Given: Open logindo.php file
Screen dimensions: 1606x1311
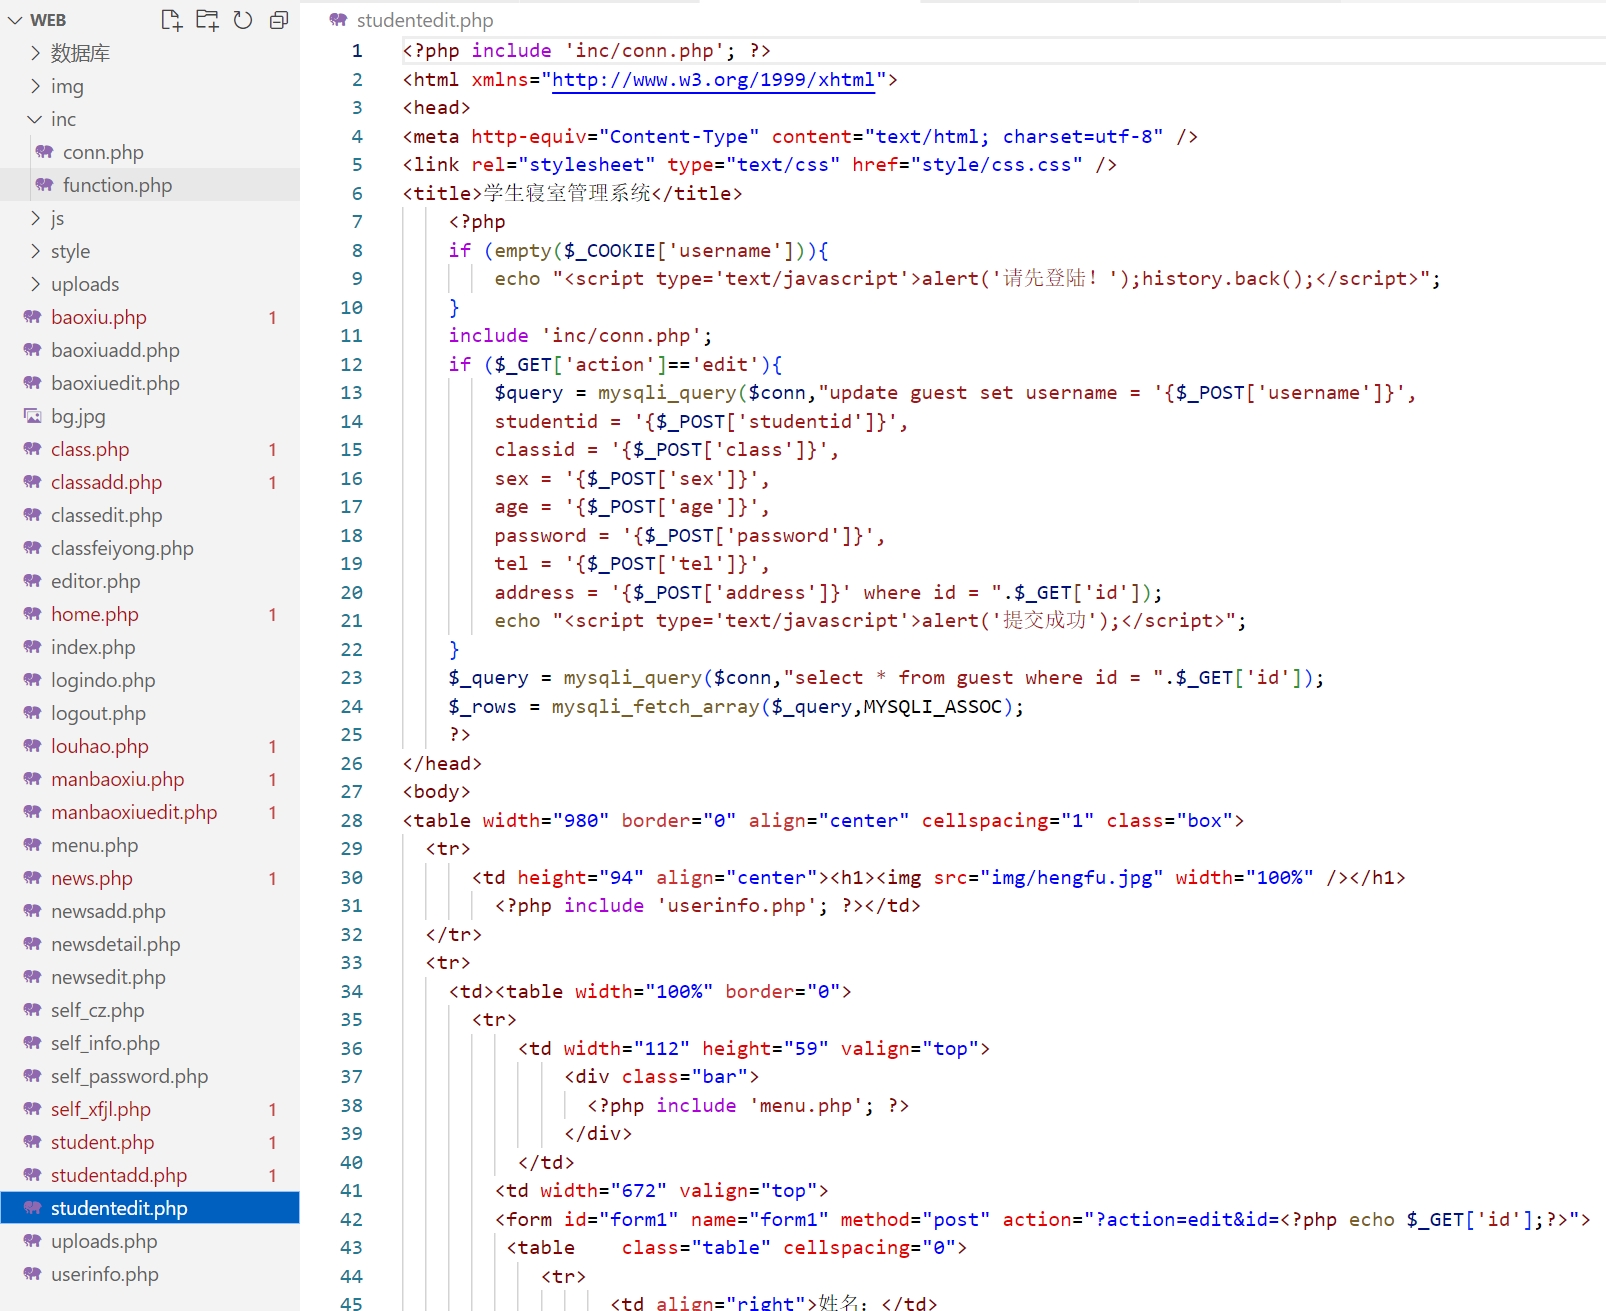Looking at the screenshot, I should [150, 680].
